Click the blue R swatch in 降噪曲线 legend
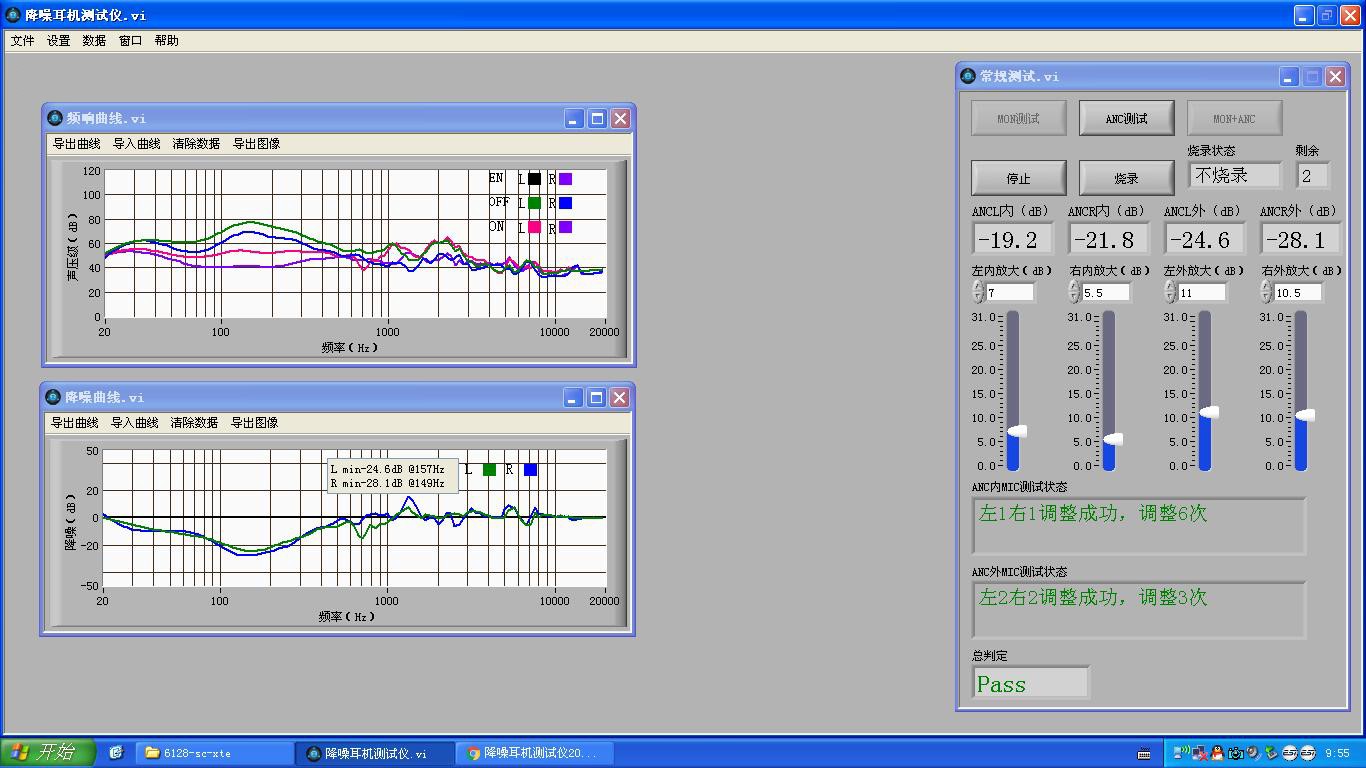The image size is (1366, 768). (x=530, y=469)
